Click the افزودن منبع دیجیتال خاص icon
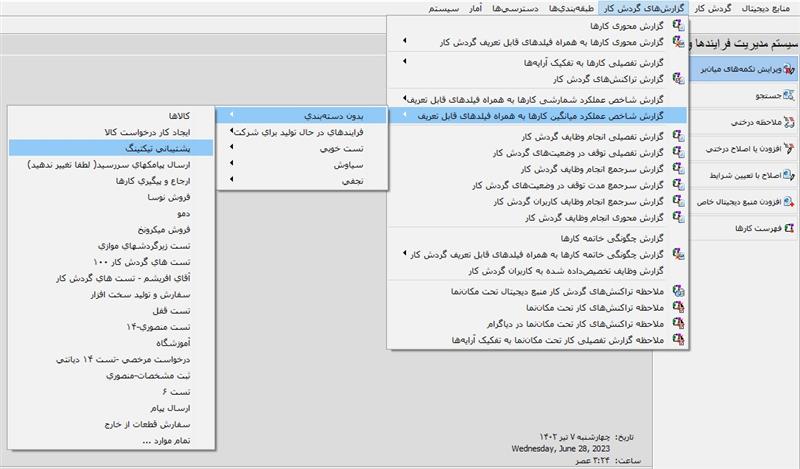The width and height of the screenshot is (800, 469). point(790,201)
